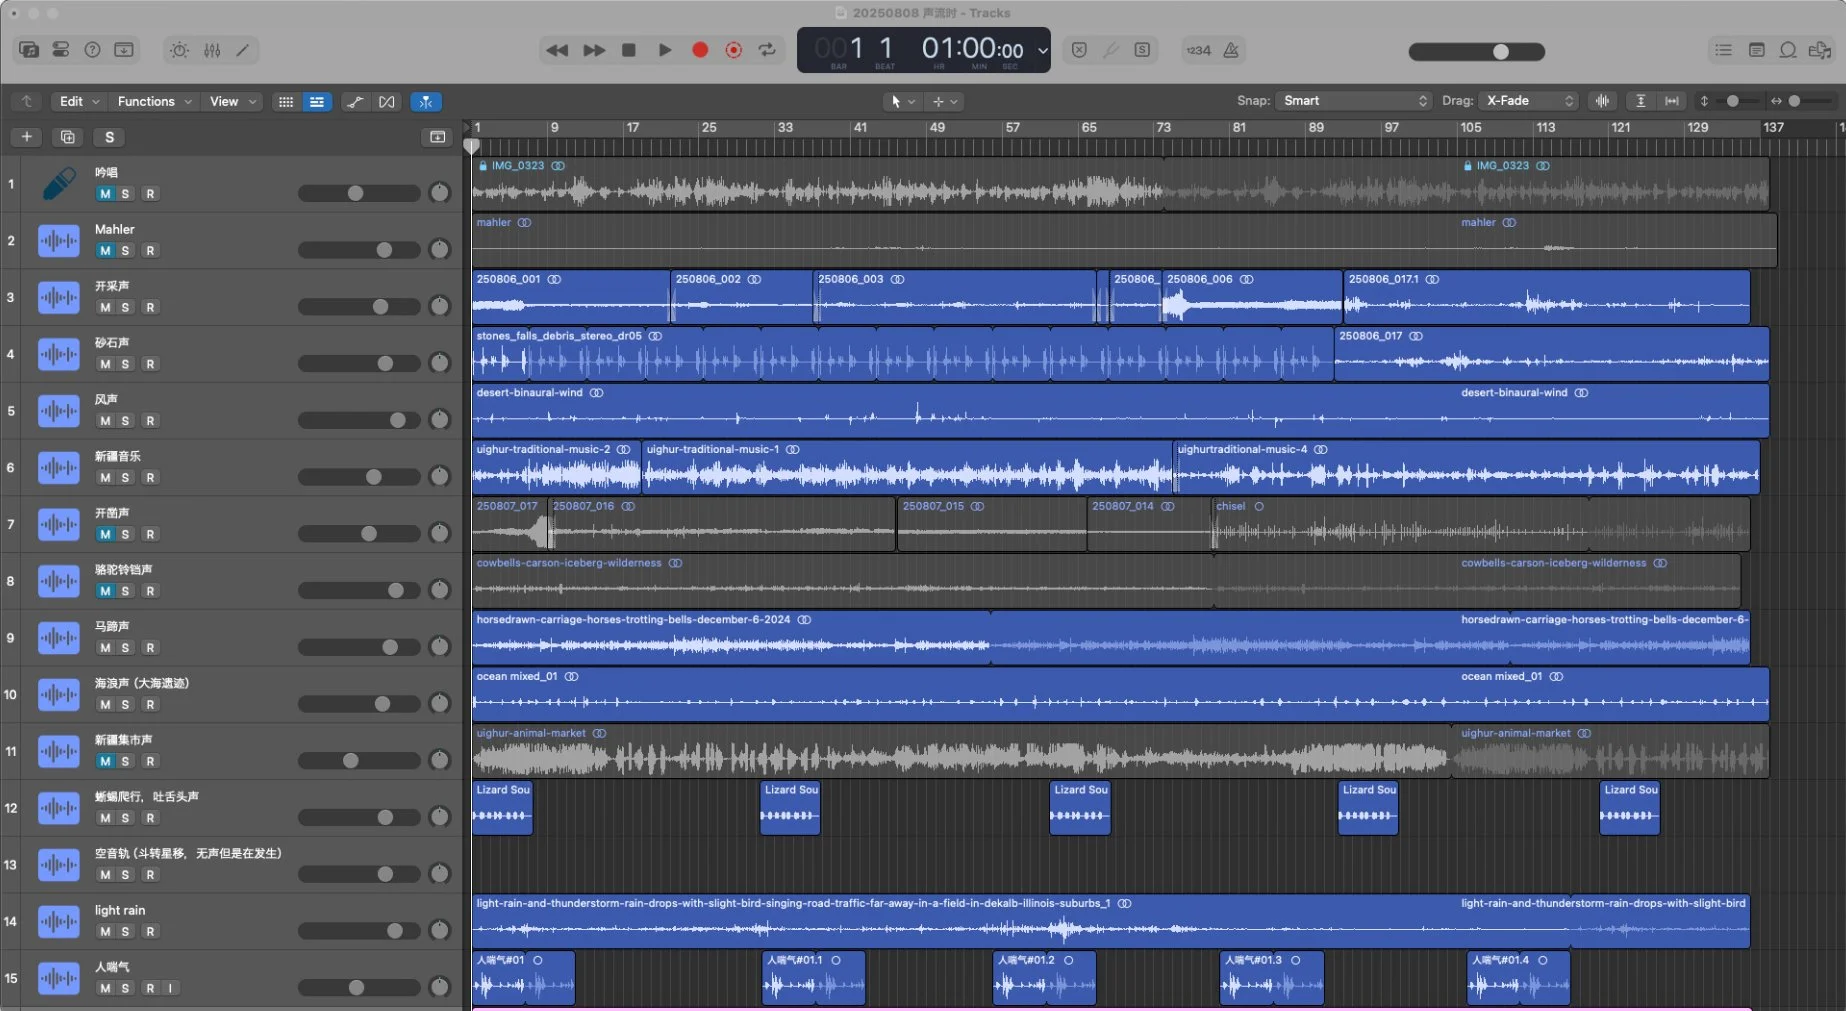1846x1011 pixels.
Task: Click the track header configuration button
Action: pyautogui.click(x=438, y=137)
